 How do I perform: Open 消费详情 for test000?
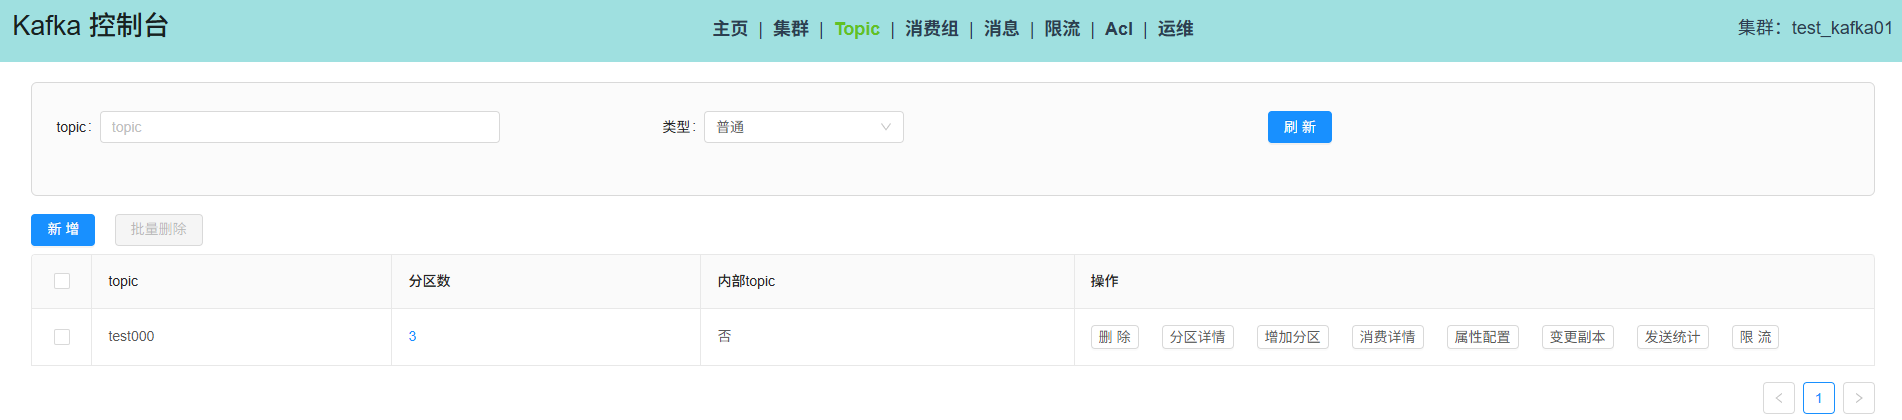[x=1388, y=337]
